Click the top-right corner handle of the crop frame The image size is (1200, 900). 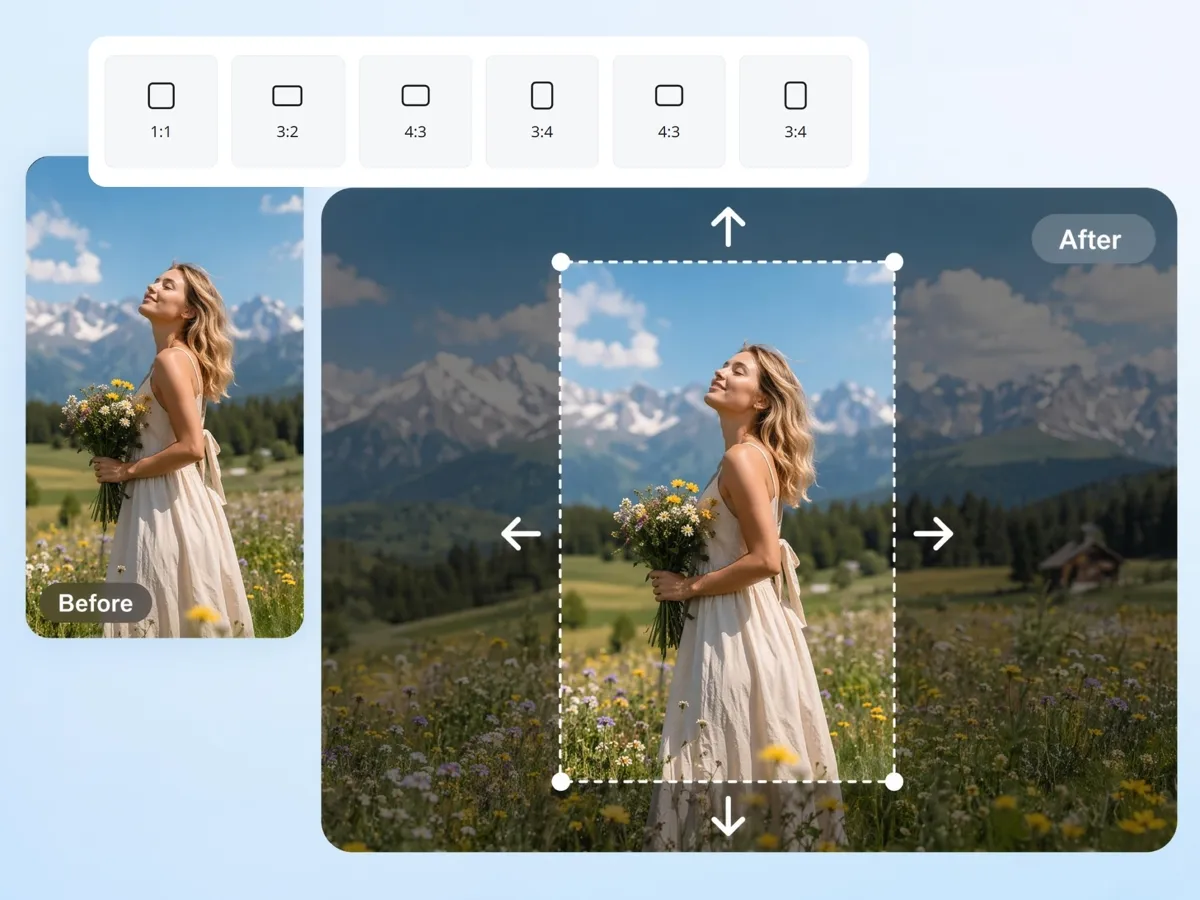coord(894,262)
